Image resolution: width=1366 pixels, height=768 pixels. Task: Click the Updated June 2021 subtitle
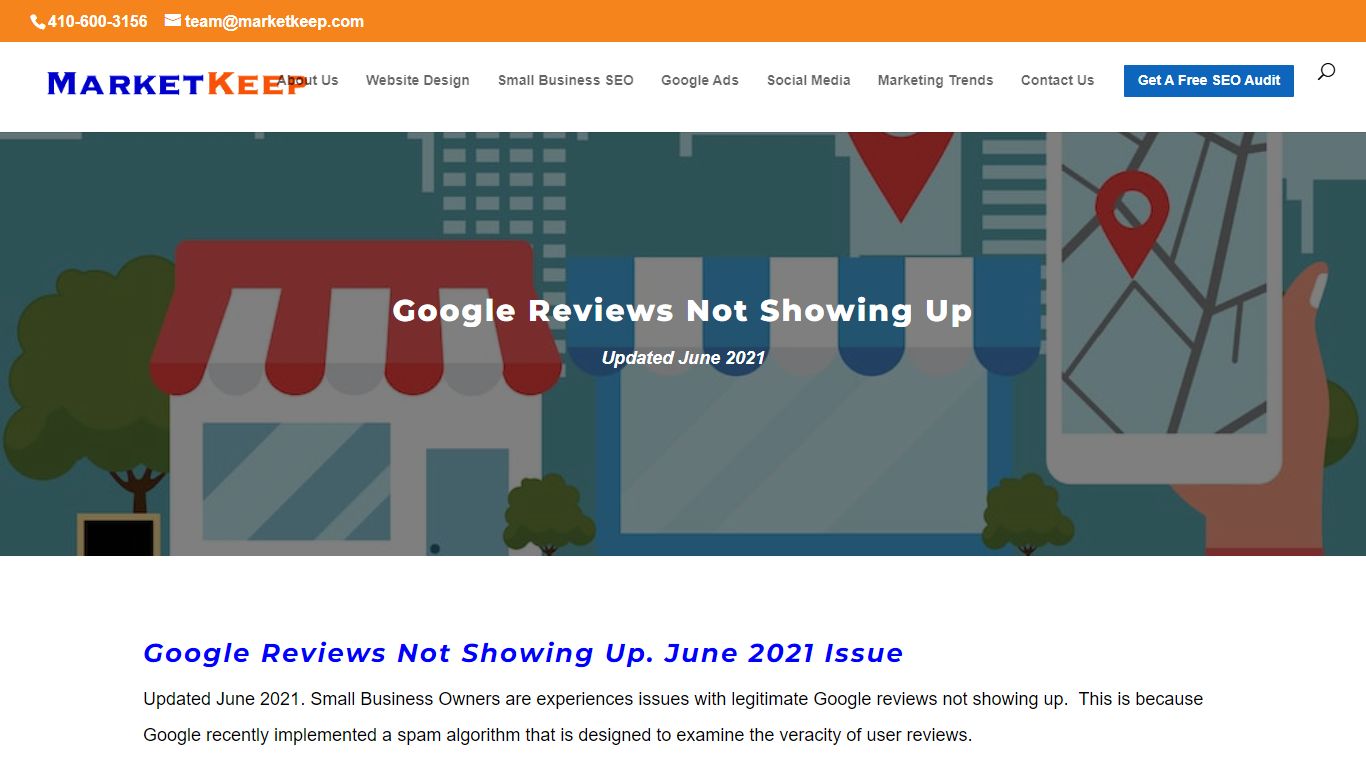pyautogui.click(x=683, y=358)
